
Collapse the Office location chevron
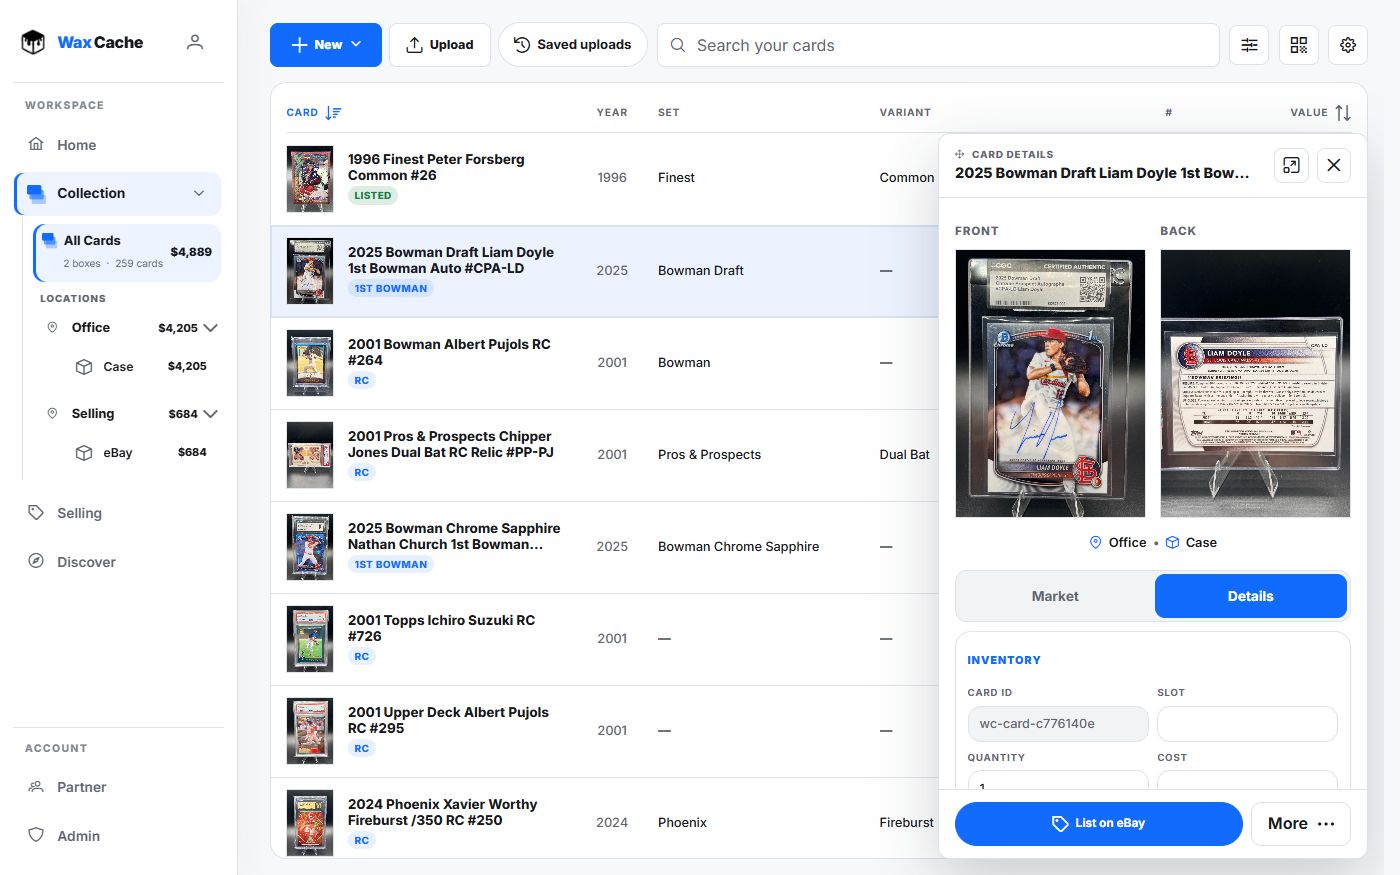pos(210,328)
